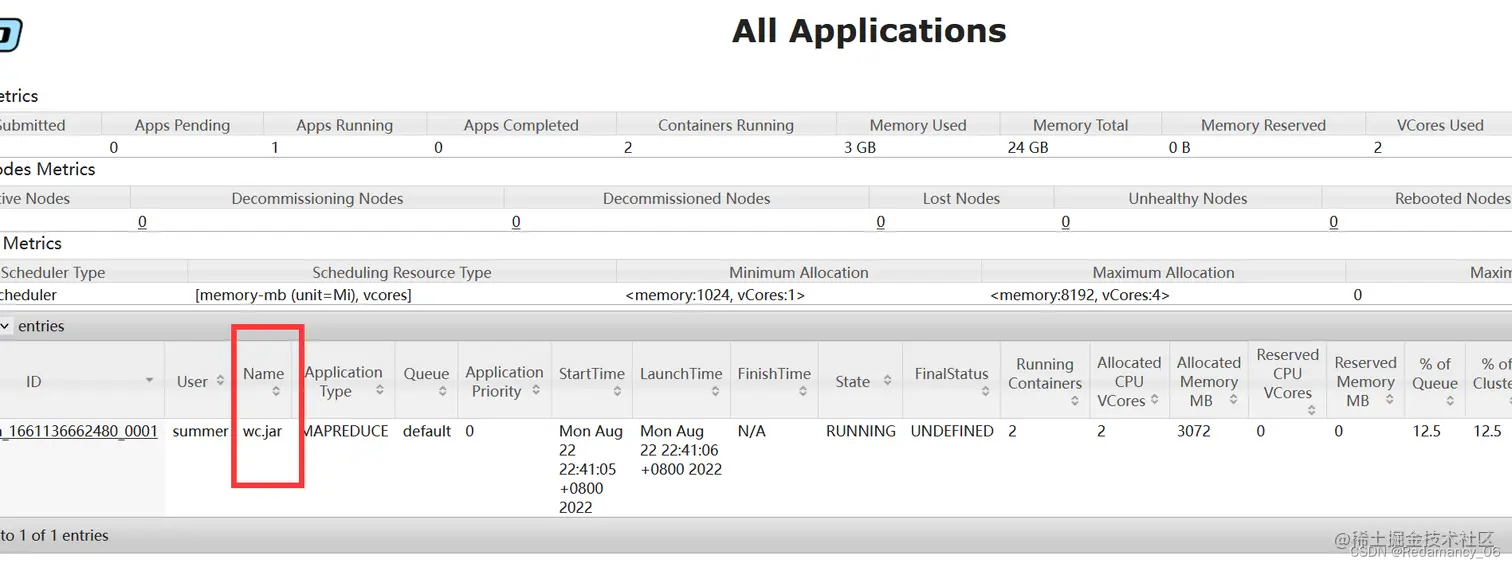Click the 'Scheduling Resource Type' header
This screenshot has width=1512, height=567.
402,272
